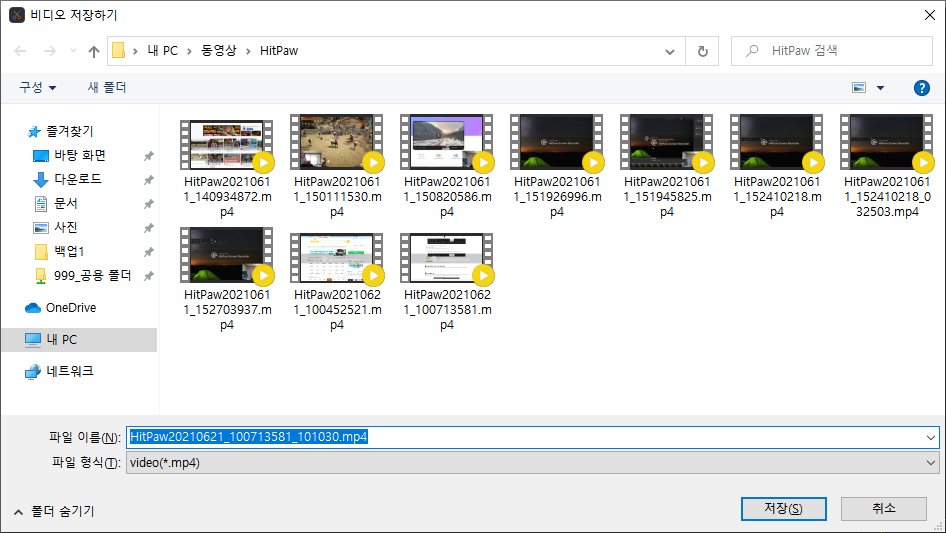Open 다운로드 in the sidebar
The width and height of the screenshot is (946, 533).
[x=78, y=179]
